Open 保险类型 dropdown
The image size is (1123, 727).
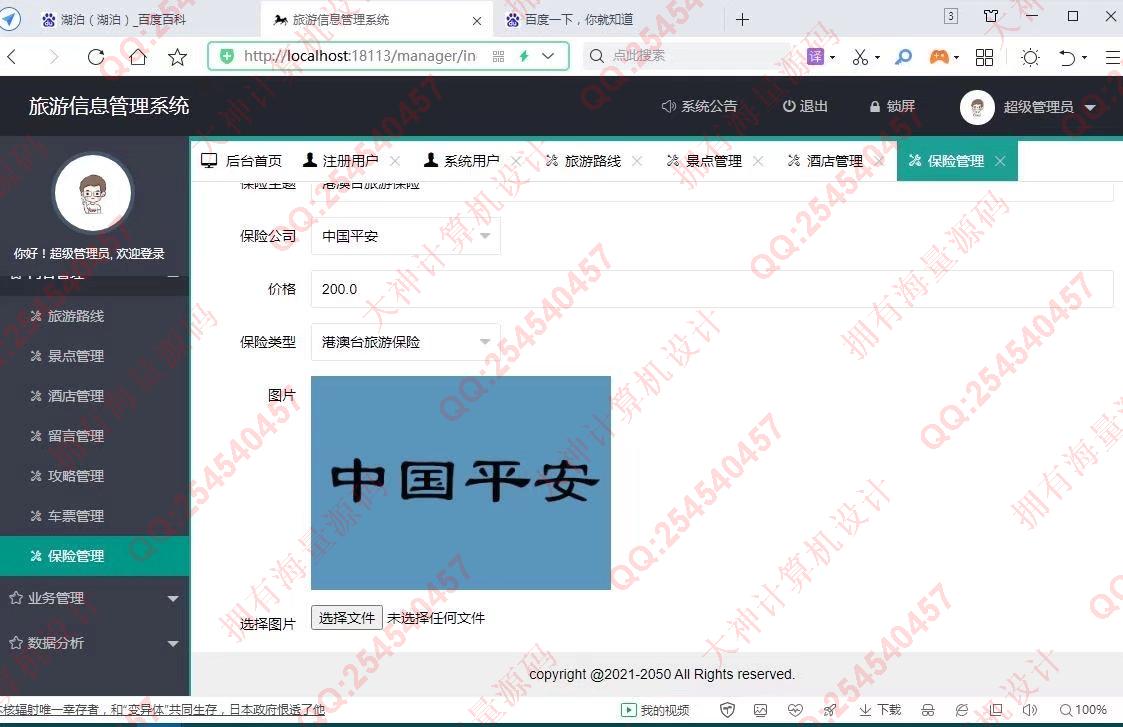(x=405, y=342)
